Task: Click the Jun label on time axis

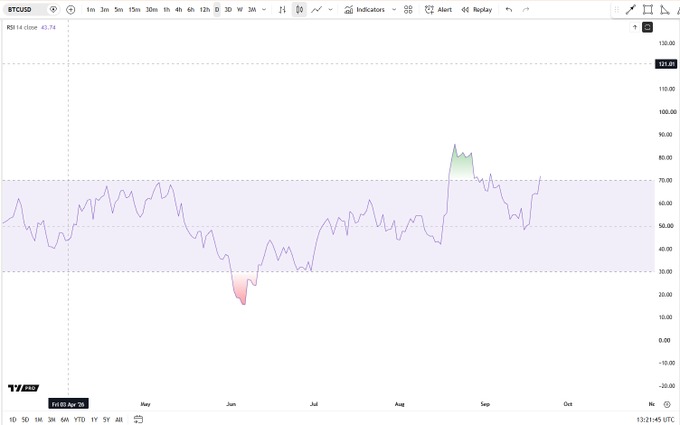Action: coord(231,404)
